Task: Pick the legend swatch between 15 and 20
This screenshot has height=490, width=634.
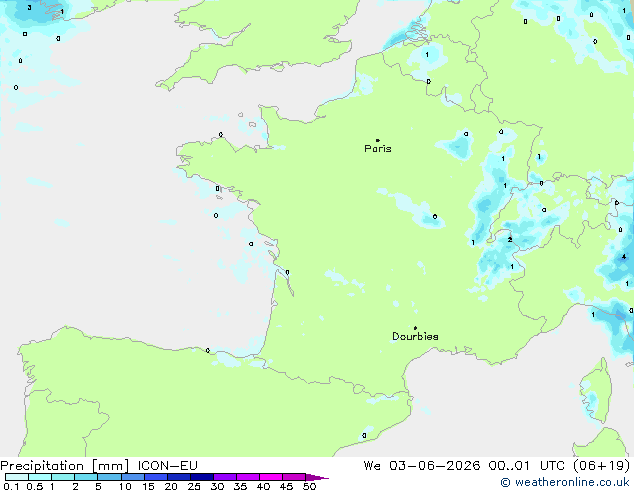Action: pyautogui.click(x=156, y=477)
